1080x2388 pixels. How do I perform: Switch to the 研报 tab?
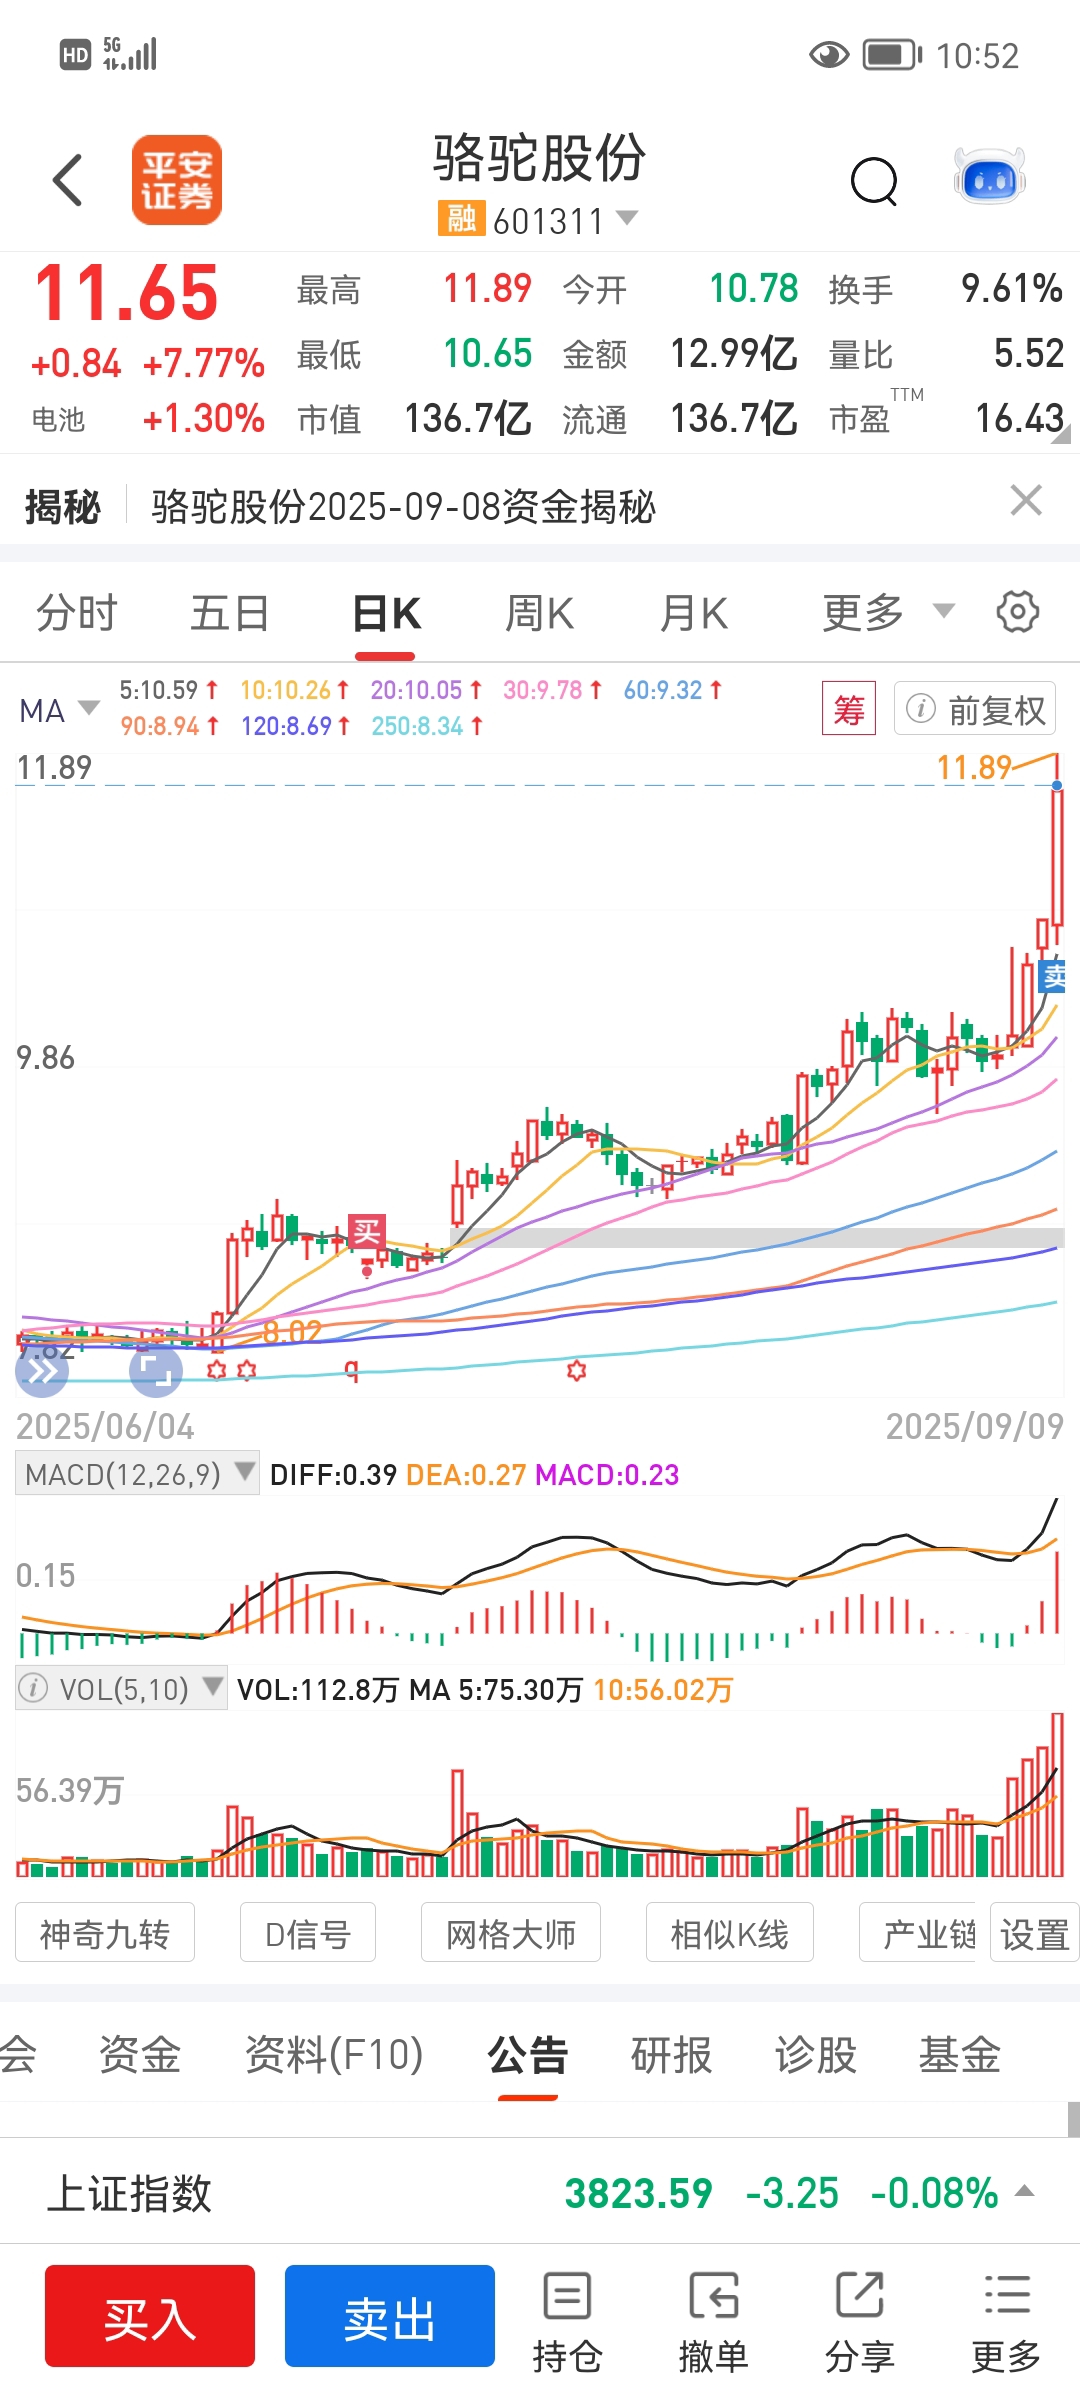(x=671, y=2056)
